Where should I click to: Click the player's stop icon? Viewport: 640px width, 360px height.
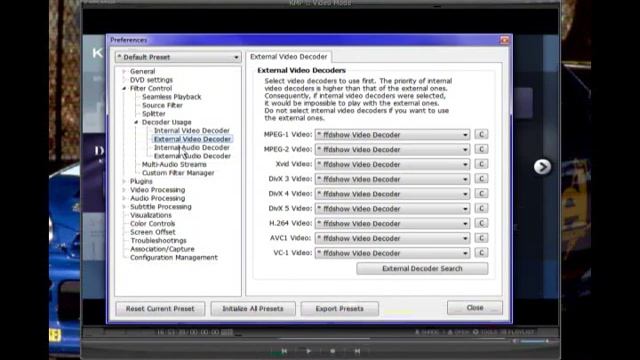tap(333, 351)
